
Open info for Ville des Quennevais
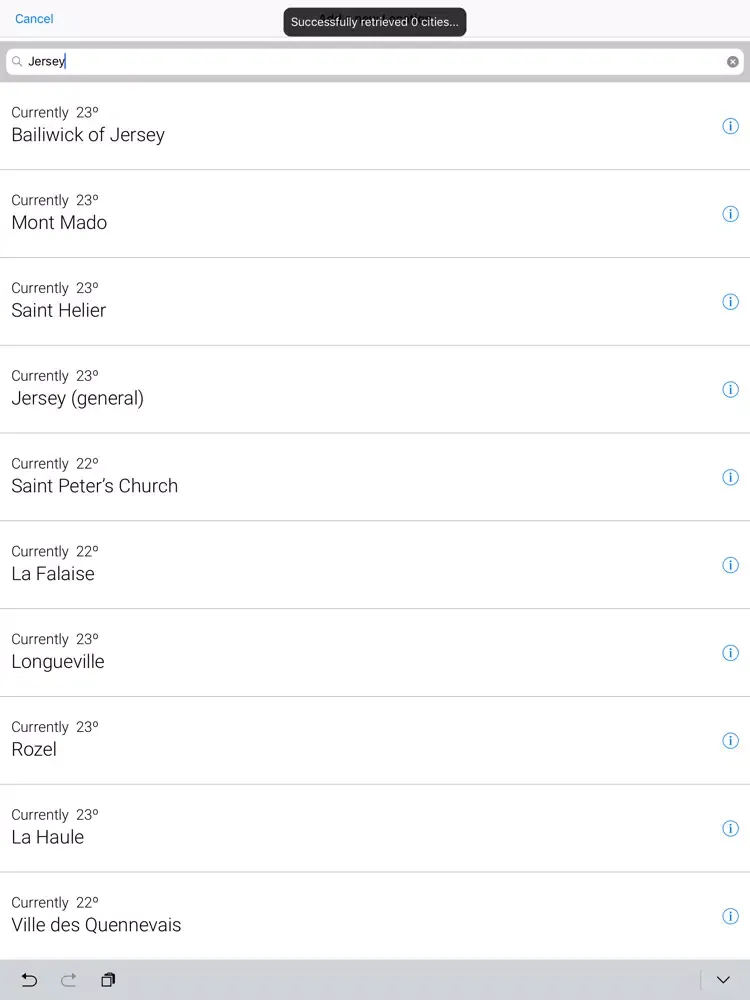tap(730, 917)
